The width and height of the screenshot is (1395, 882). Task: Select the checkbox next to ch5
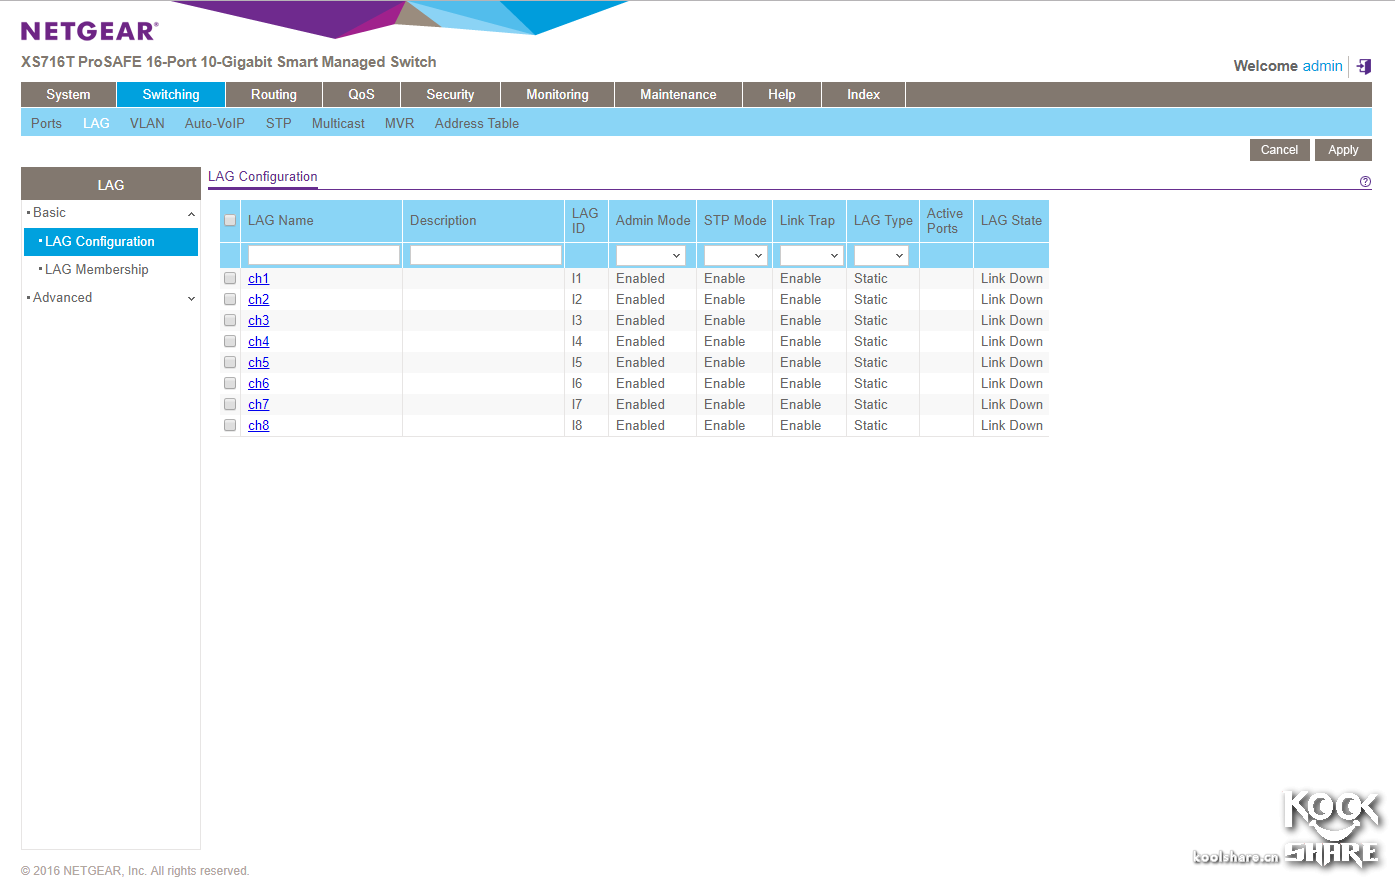point(230,362)
